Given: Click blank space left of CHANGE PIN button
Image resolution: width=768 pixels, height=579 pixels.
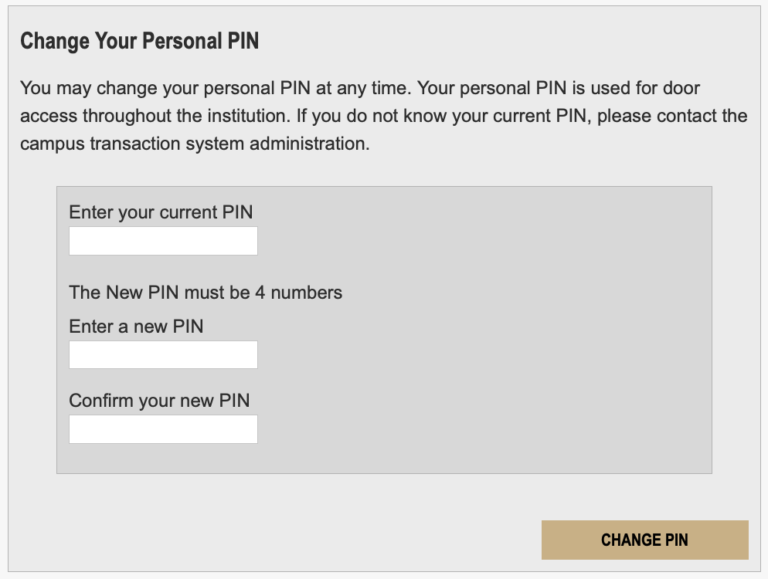Looking at the screenshot, I should click(x=300, y=540).
